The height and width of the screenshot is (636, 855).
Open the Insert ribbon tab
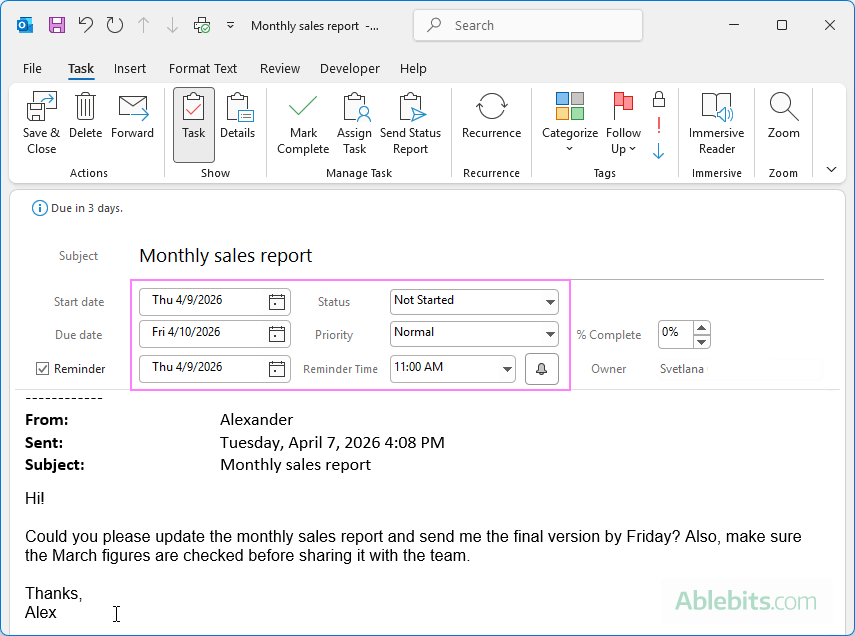[x=130, y=68]
